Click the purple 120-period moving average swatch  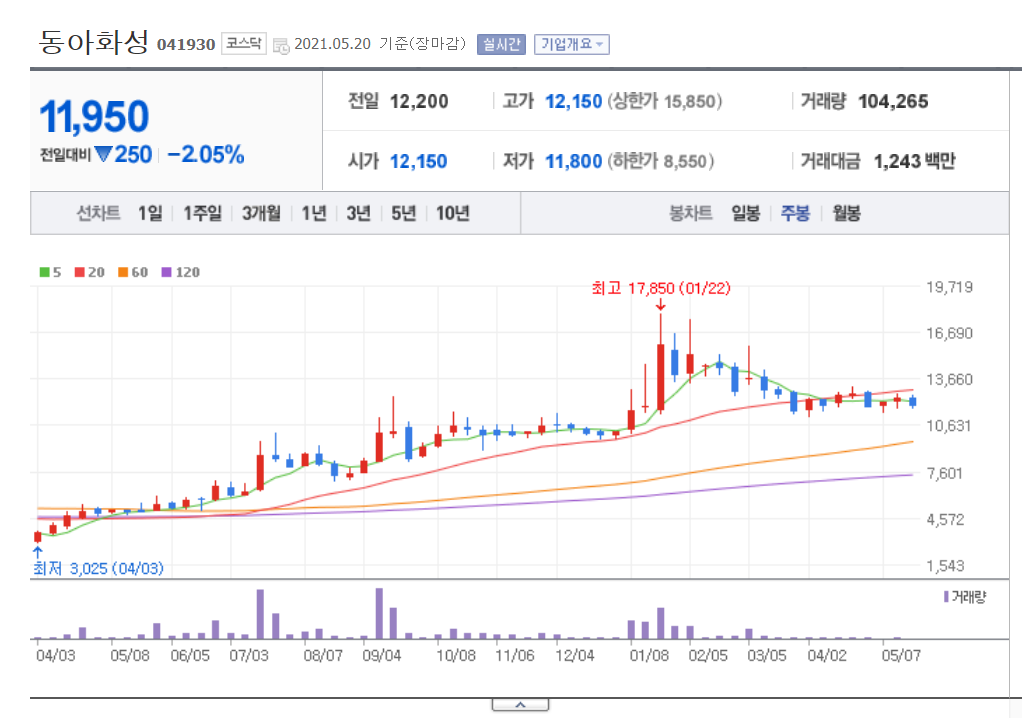click(167, 272)
